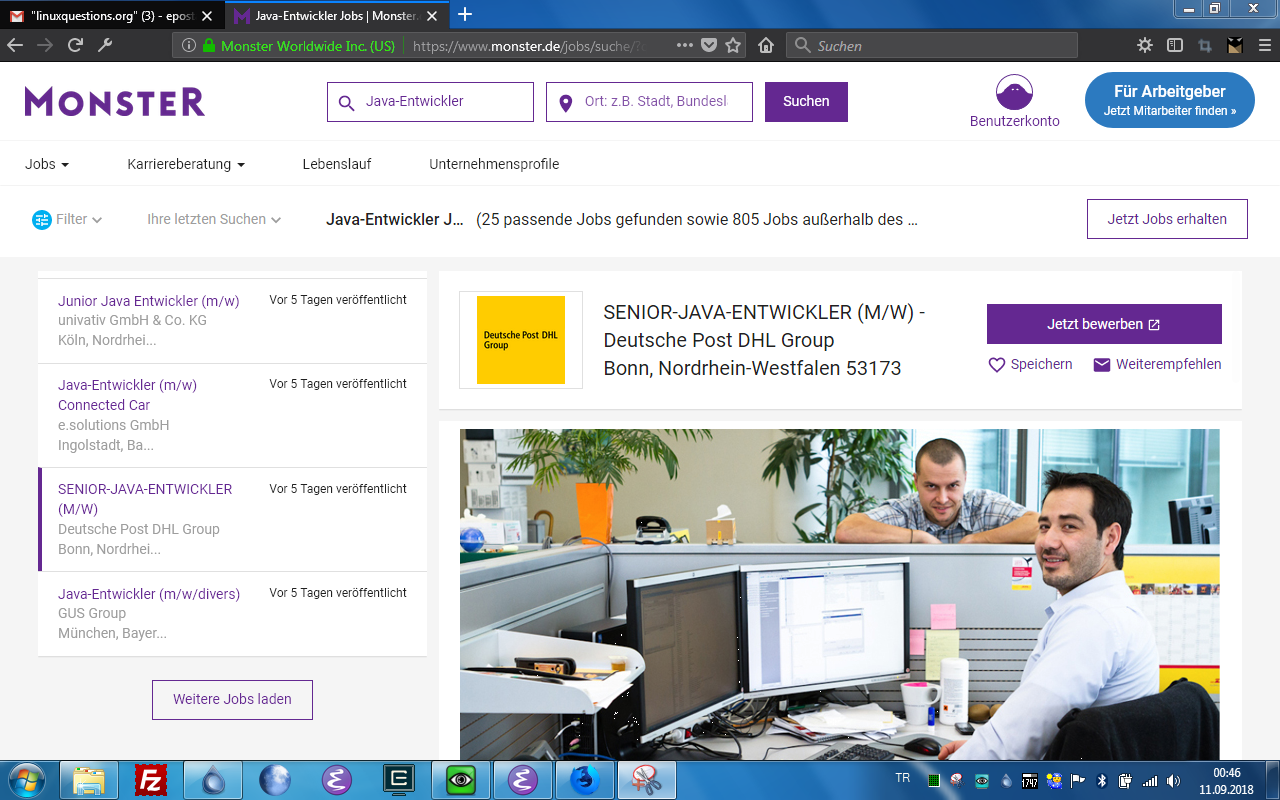Screen dimensions: 1280x800
Task: Click the purple Suchen search button
Action: point(806,102)
